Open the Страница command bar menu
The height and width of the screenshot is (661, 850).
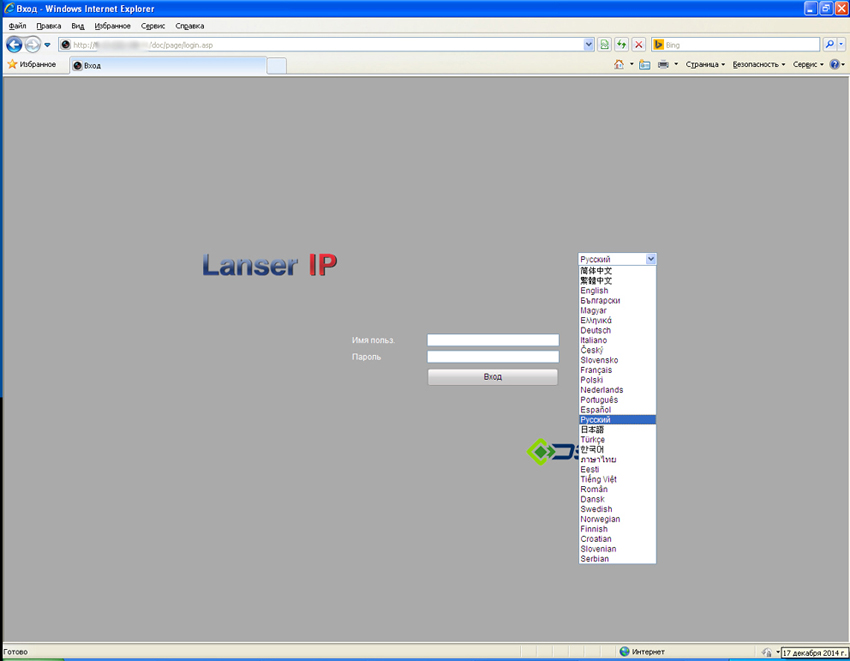[x=705, y=65]
